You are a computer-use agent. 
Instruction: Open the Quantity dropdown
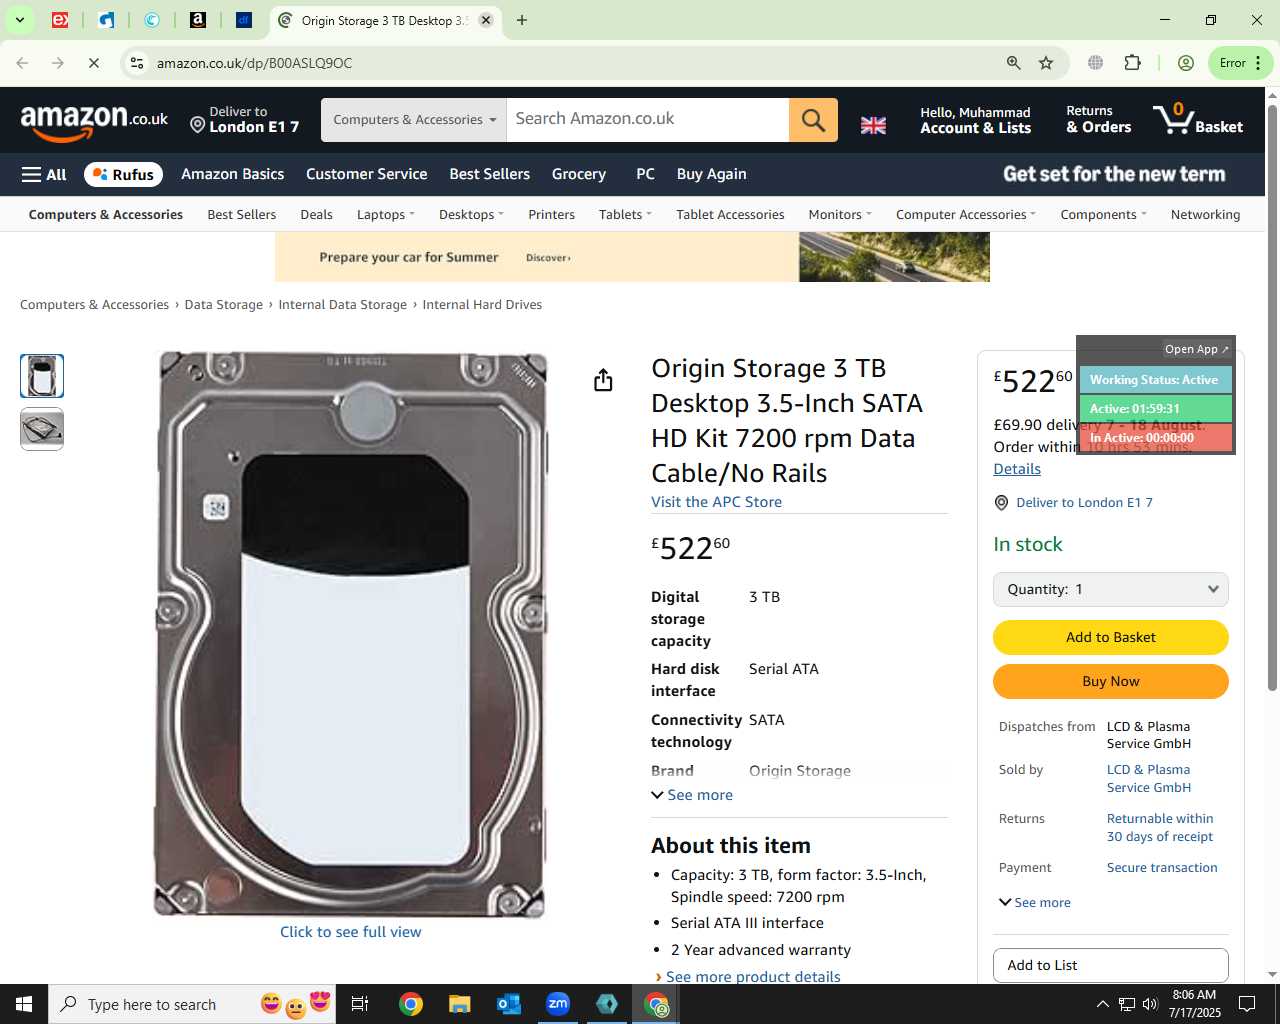tap(1110, 589)
